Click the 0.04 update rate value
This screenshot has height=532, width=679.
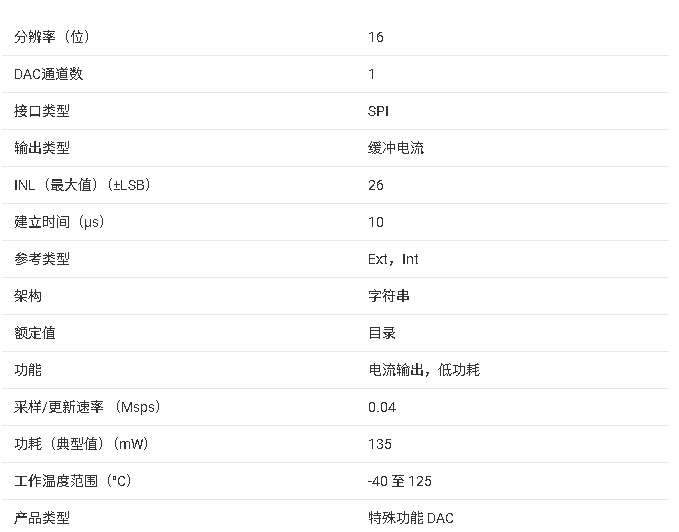[x=381, y=407]
